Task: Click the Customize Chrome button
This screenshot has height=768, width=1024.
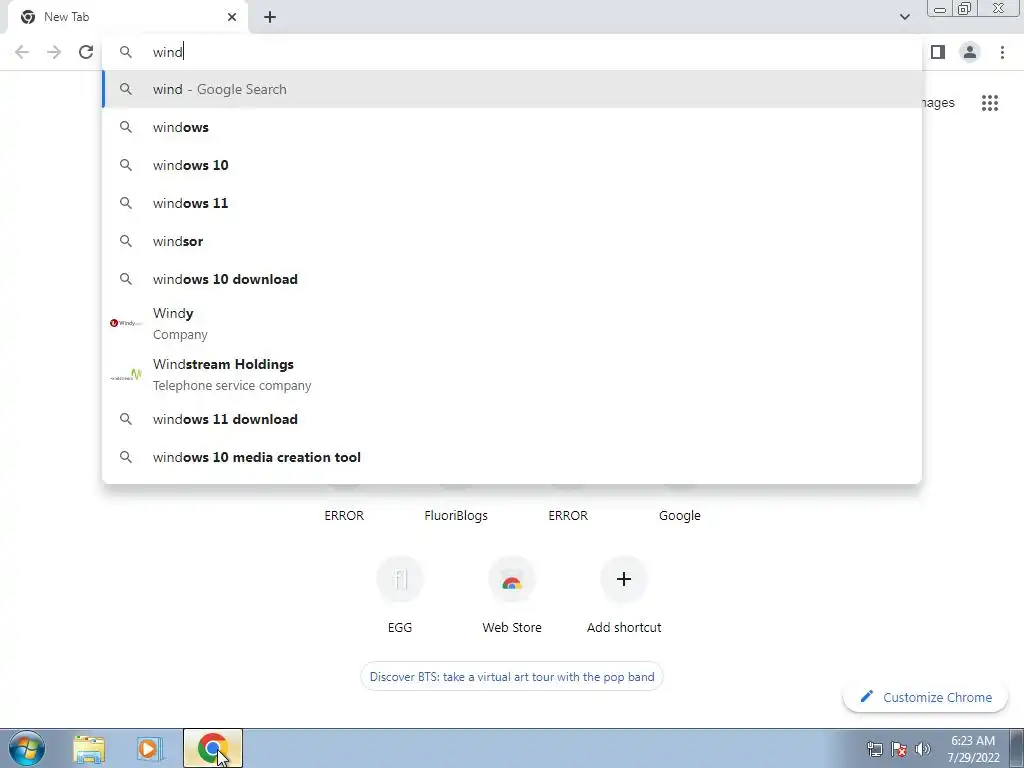Action: (927, 697)
